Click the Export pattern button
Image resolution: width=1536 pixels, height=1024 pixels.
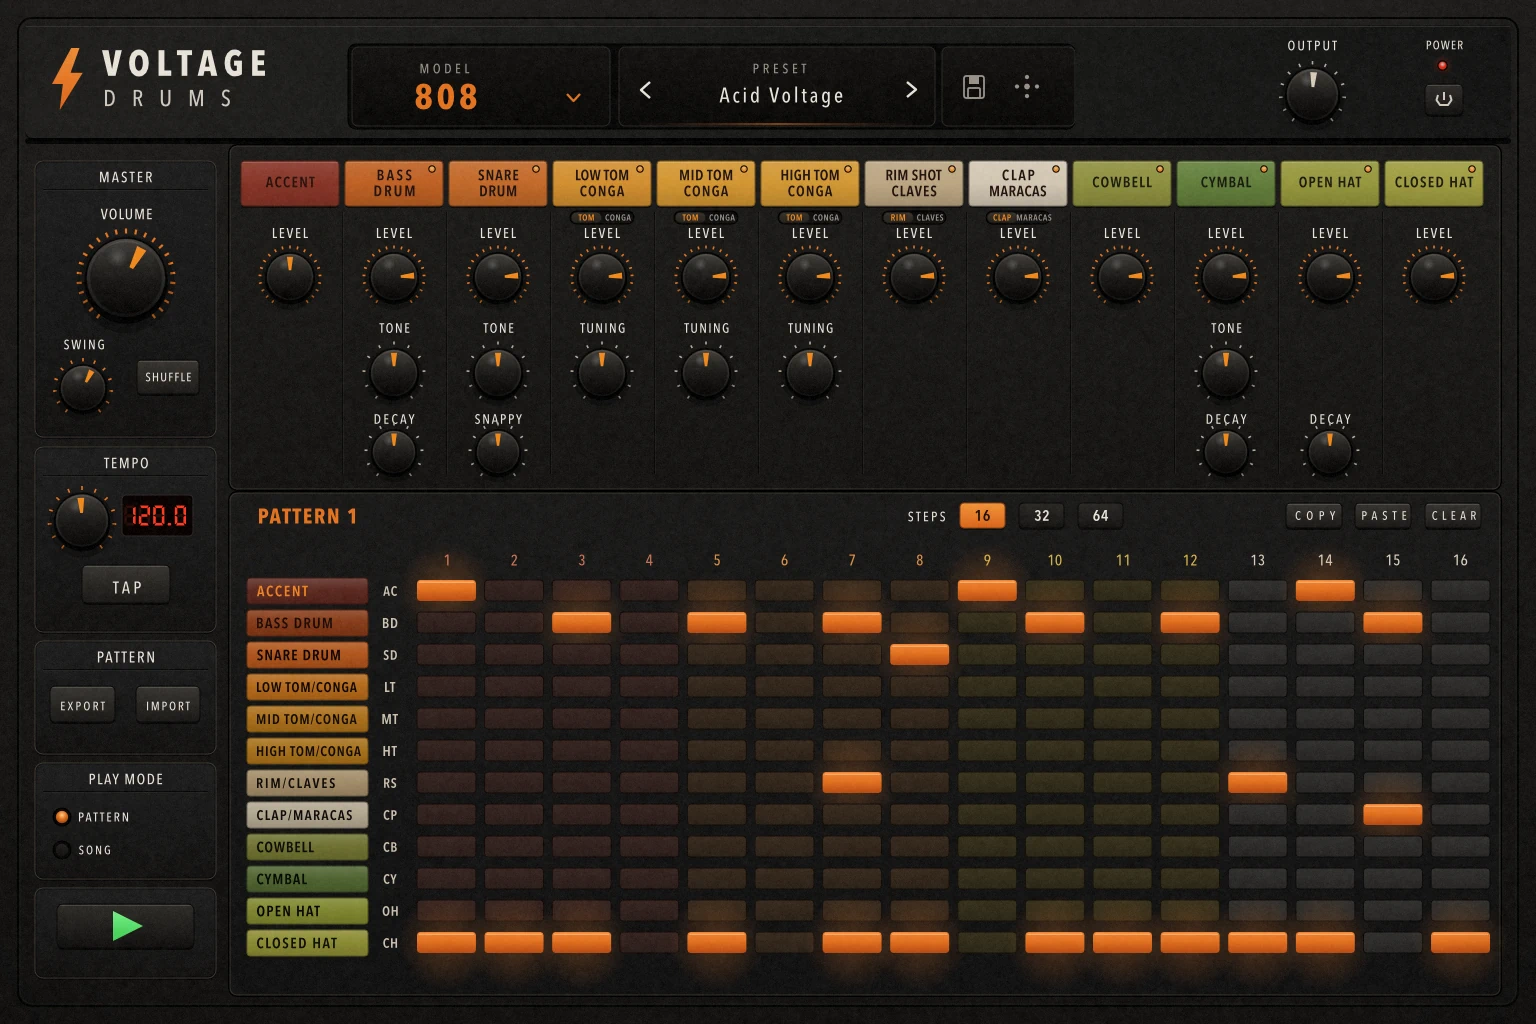coord(83,705)
